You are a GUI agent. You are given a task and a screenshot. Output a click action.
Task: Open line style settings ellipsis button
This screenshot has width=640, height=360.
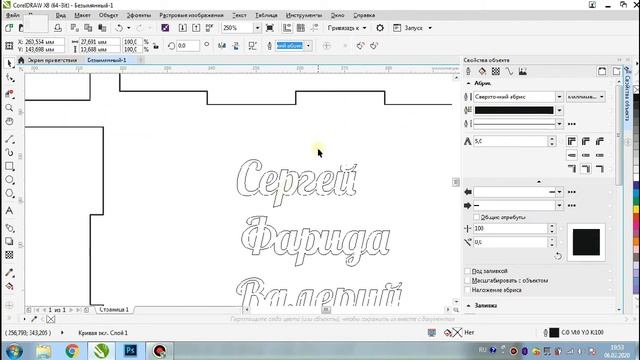[572, 124]
